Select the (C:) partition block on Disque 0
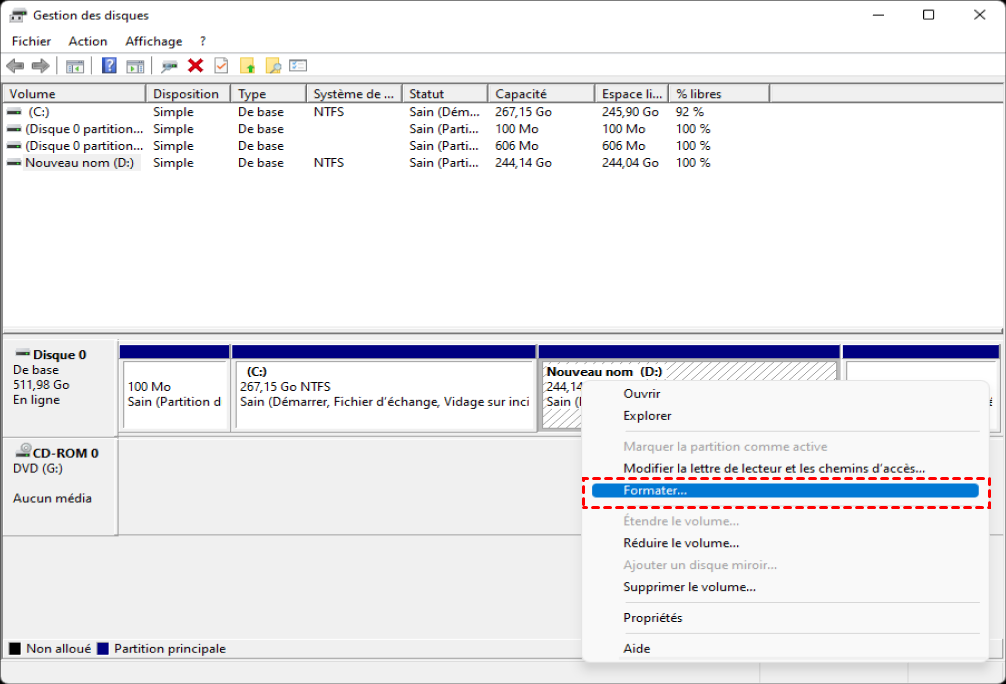The height and width of the screenshot is (684, 1006). click(385, 394)
